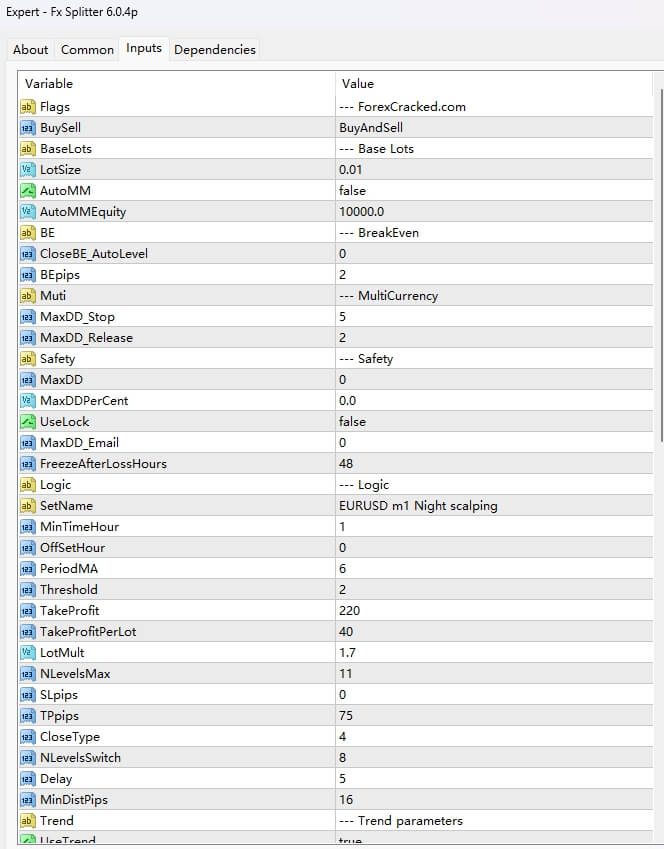Click the blue '123' integer icon beside BuySell
Image resolution: width=664 pixels, height=849 pixels.
27,127
